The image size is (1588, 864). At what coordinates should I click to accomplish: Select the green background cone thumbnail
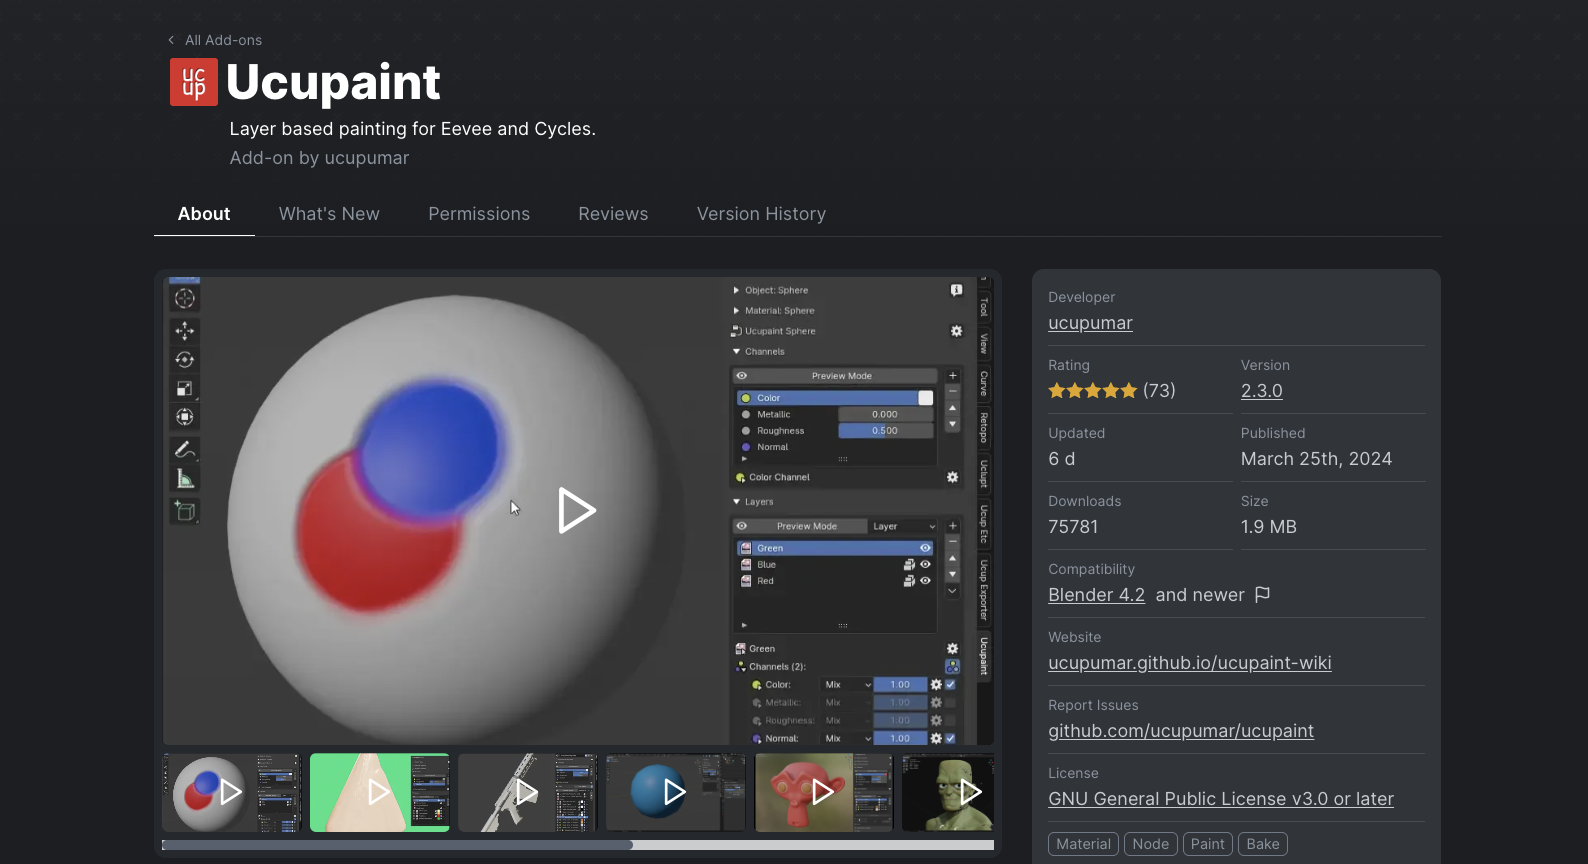(x=380, y=793)
